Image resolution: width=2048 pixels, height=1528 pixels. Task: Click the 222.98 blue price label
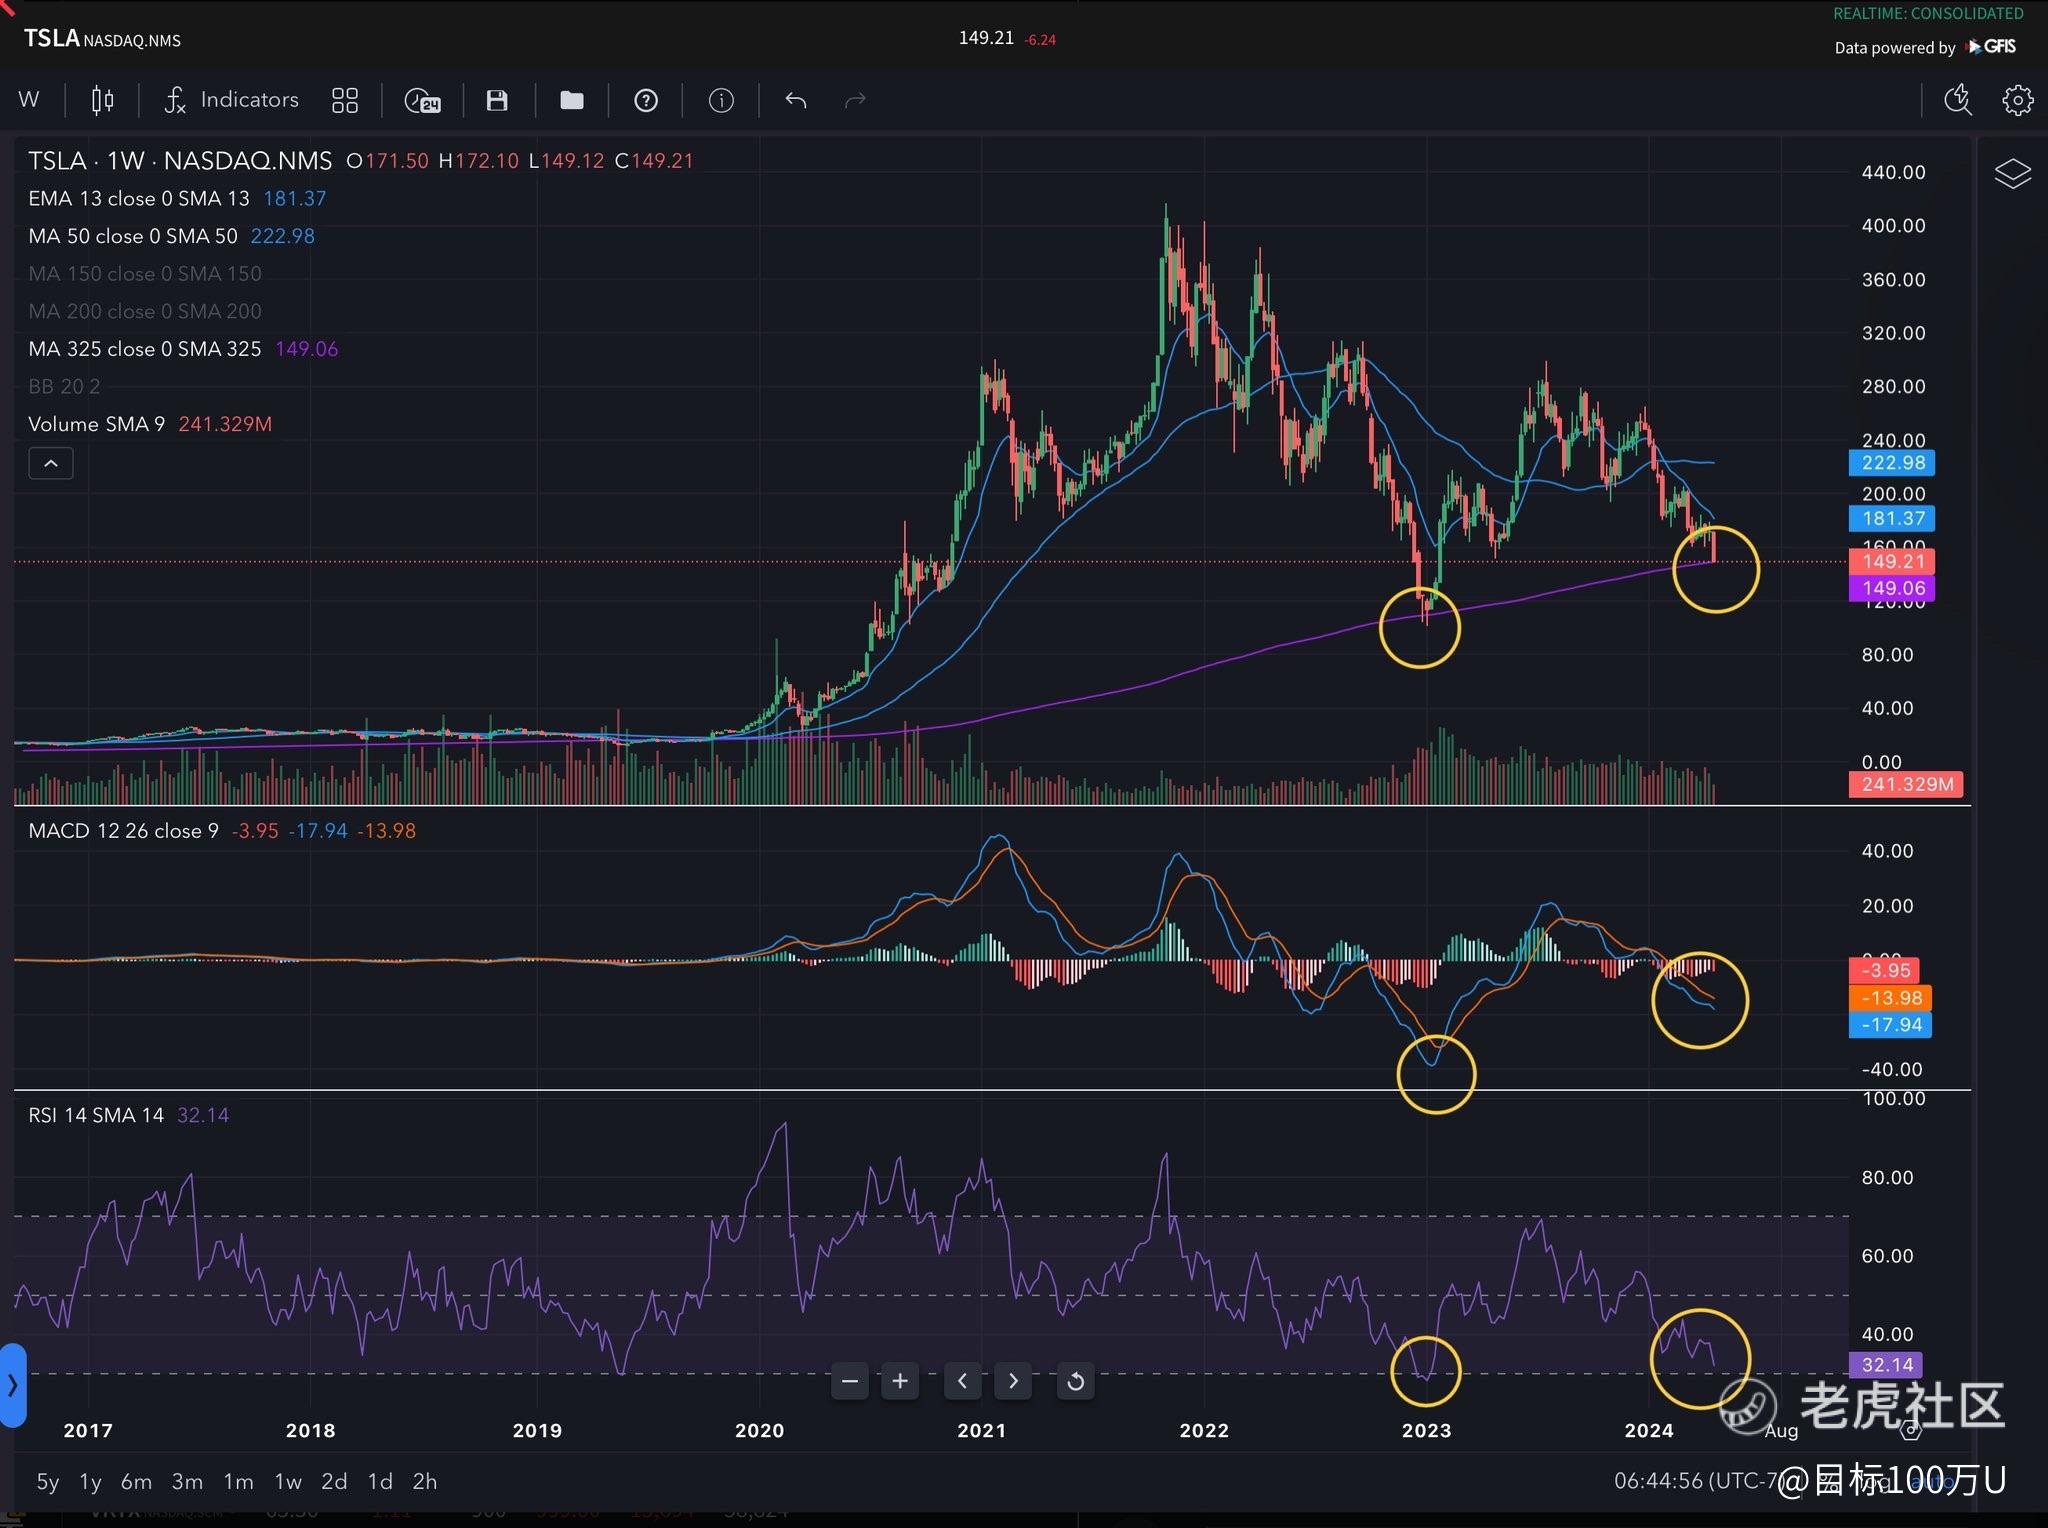point(1893,463)
